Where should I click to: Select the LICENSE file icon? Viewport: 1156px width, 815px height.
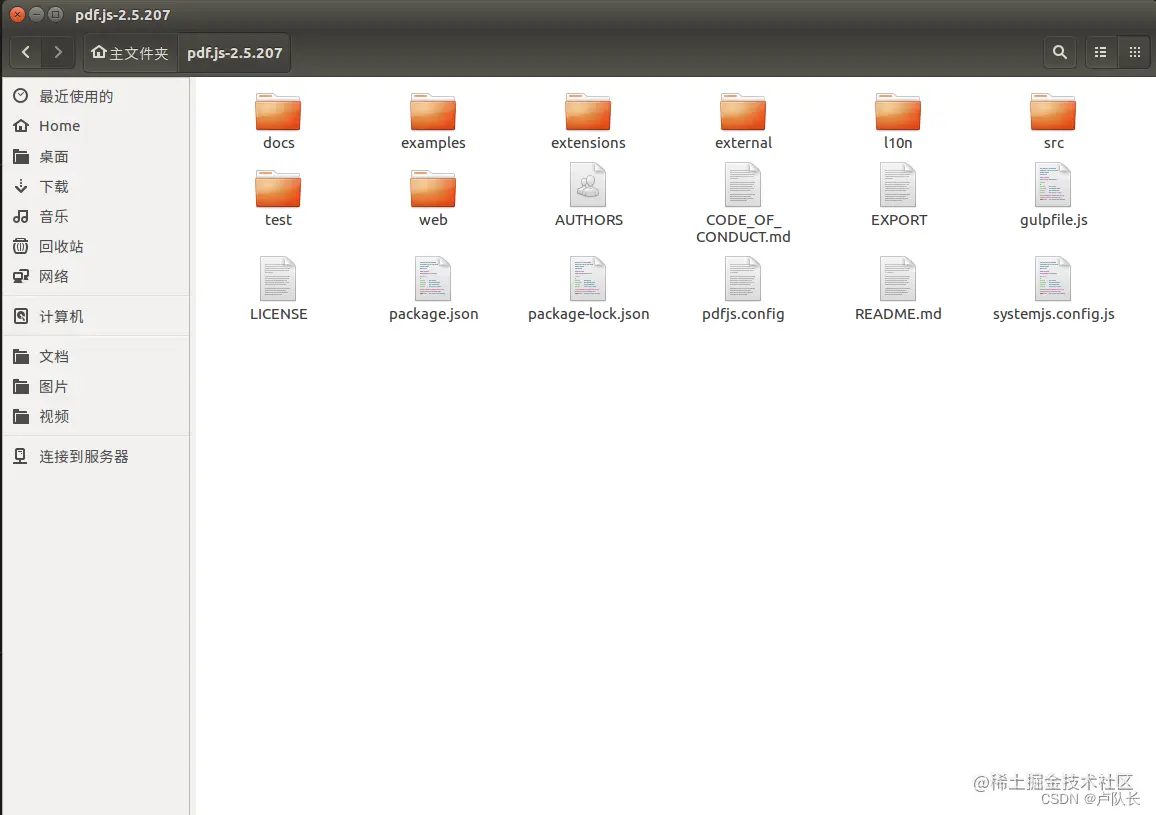point(278,279)
